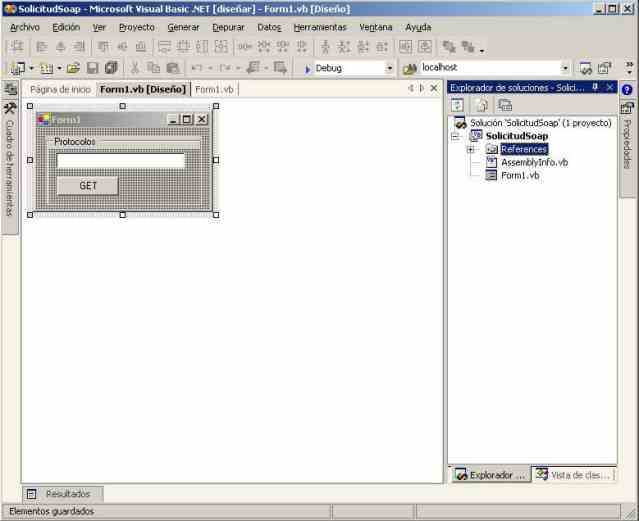
Task: Click the Save floppy disk icon
Action: pyautogui.click(x=93, y=68)
